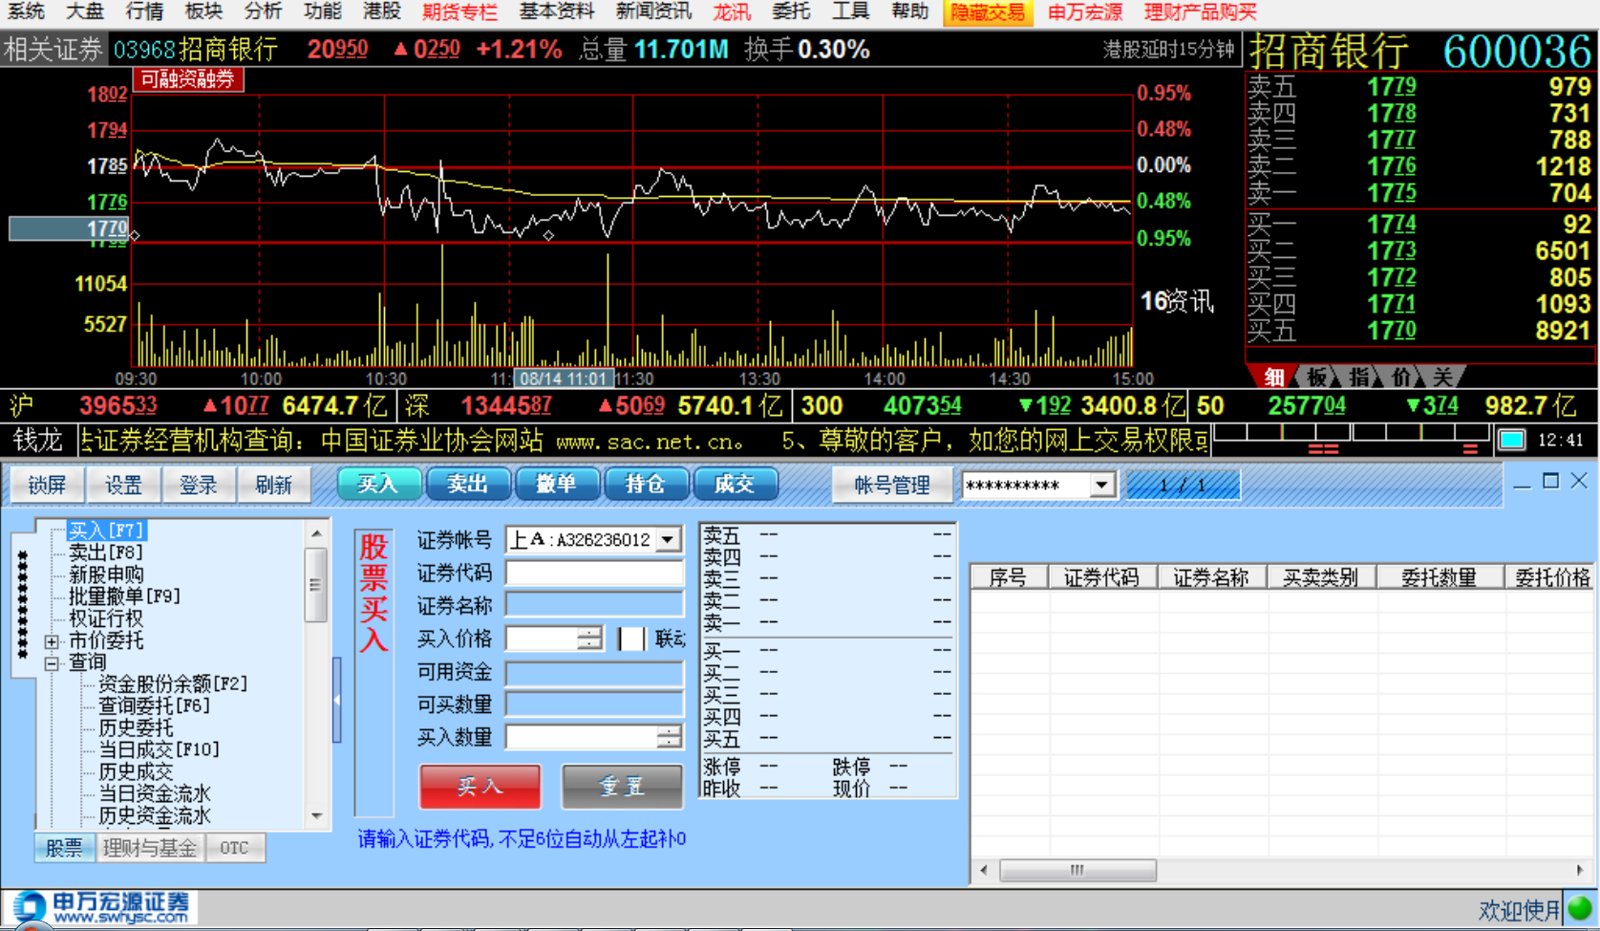The width and height of the screenshot is (1600, 931).
Task: Lock the screen with the 锁屏 button
Action: click(46, 485)
